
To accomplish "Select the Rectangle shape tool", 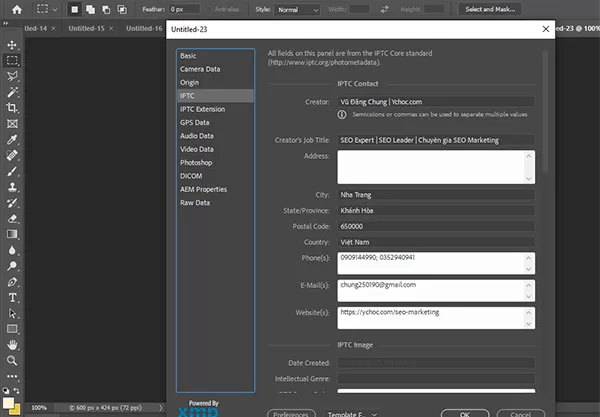I will pyautogui.click(x=12, y=329).
